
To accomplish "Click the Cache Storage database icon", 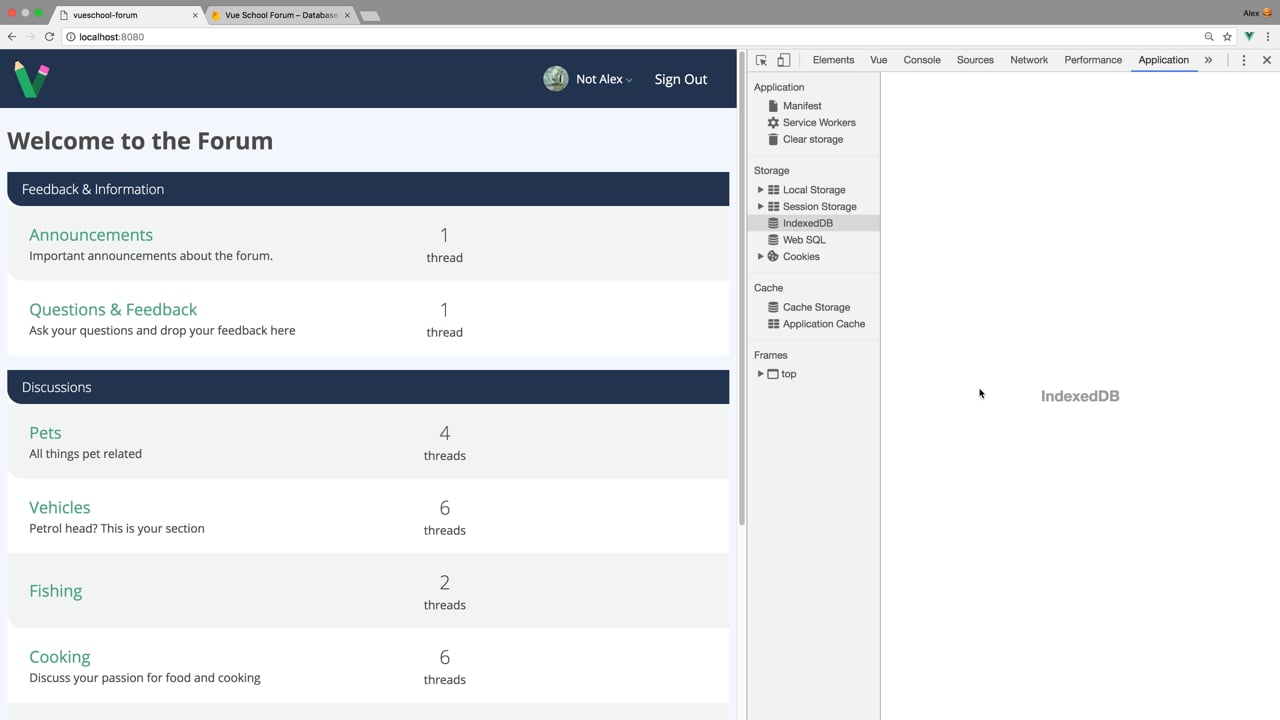I will coord(773,307).
